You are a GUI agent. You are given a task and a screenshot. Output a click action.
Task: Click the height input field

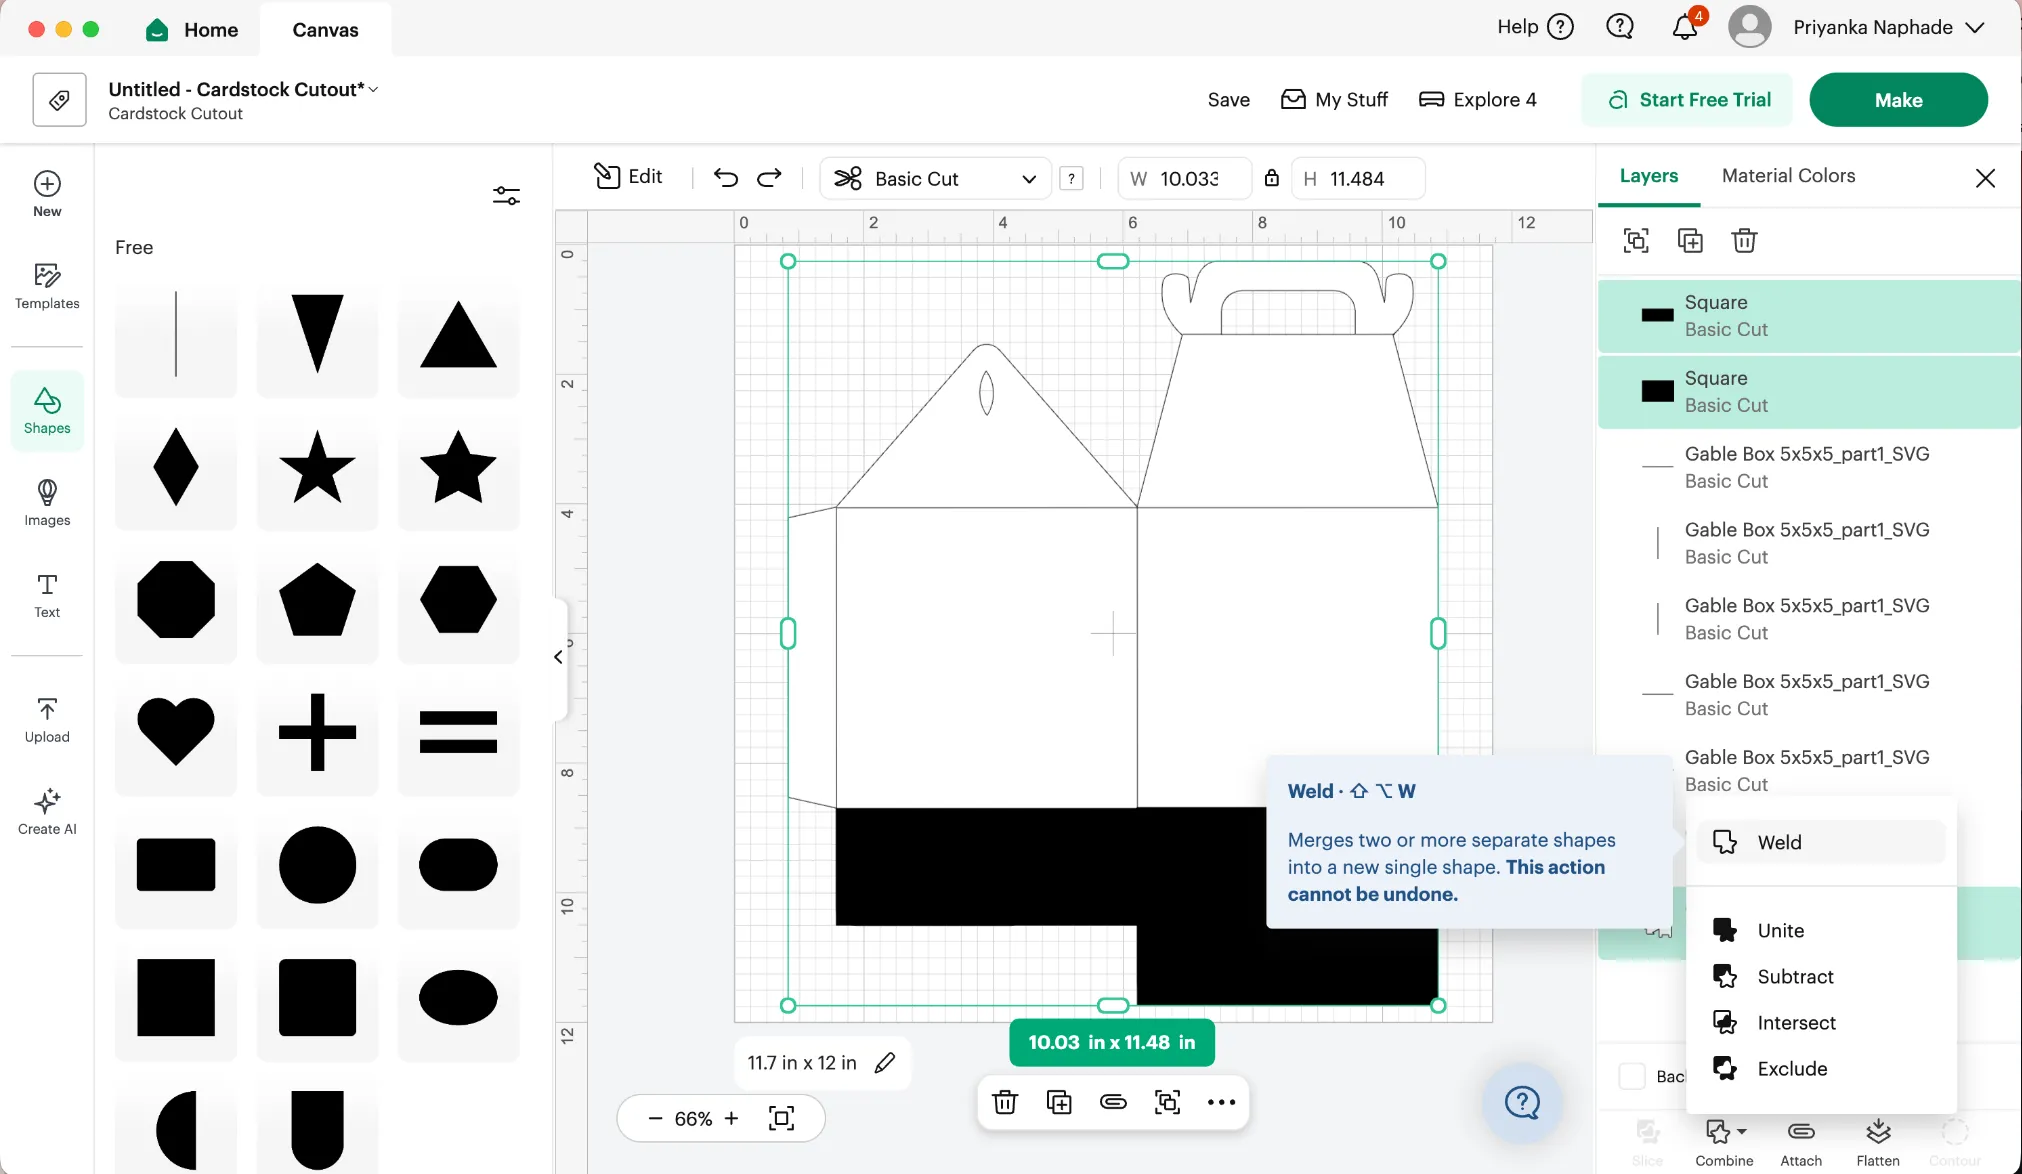click(1358, 179)
